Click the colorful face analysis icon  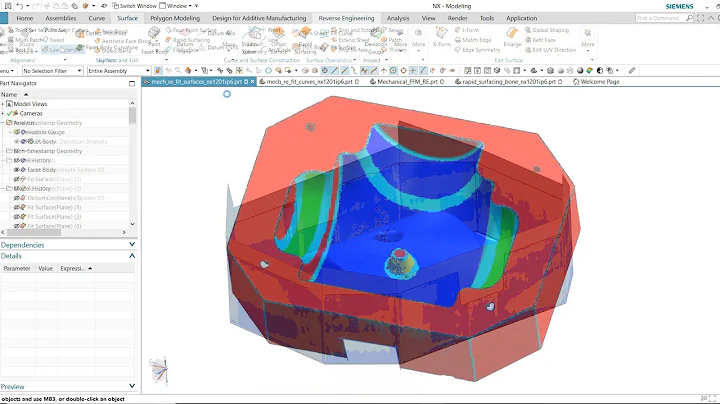[x=590, y=71]
